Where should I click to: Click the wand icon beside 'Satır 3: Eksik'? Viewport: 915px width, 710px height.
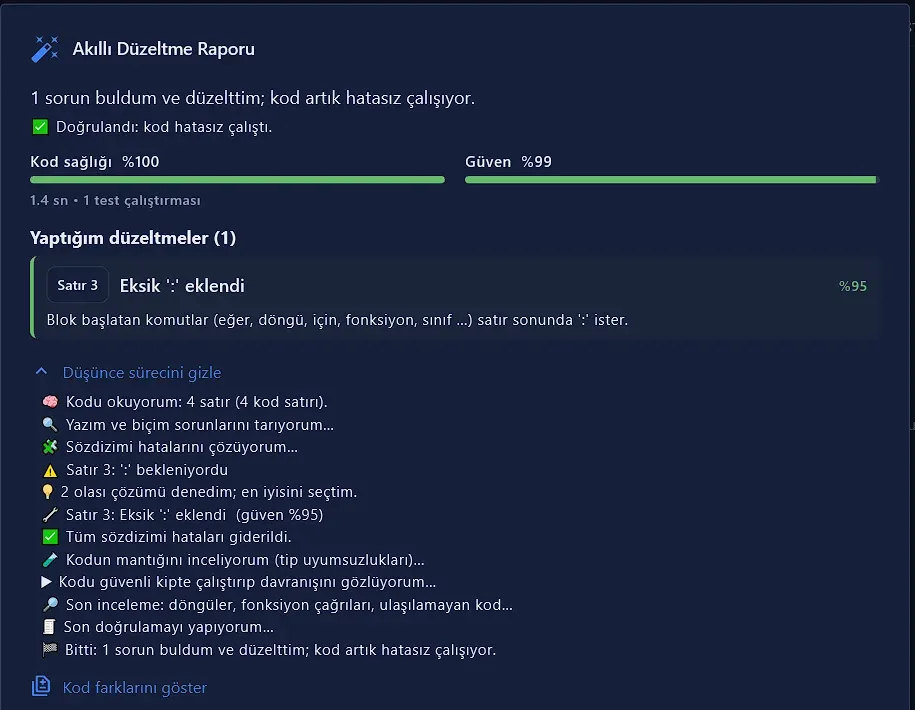[x=50, y=515]
